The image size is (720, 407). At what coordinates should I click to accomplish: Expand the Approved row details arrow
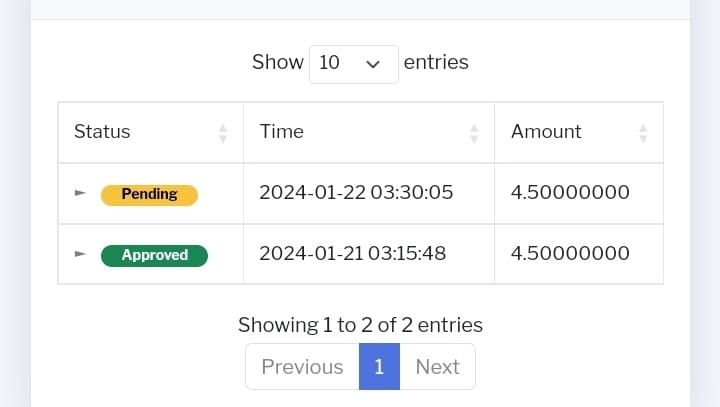coord(80,254)
